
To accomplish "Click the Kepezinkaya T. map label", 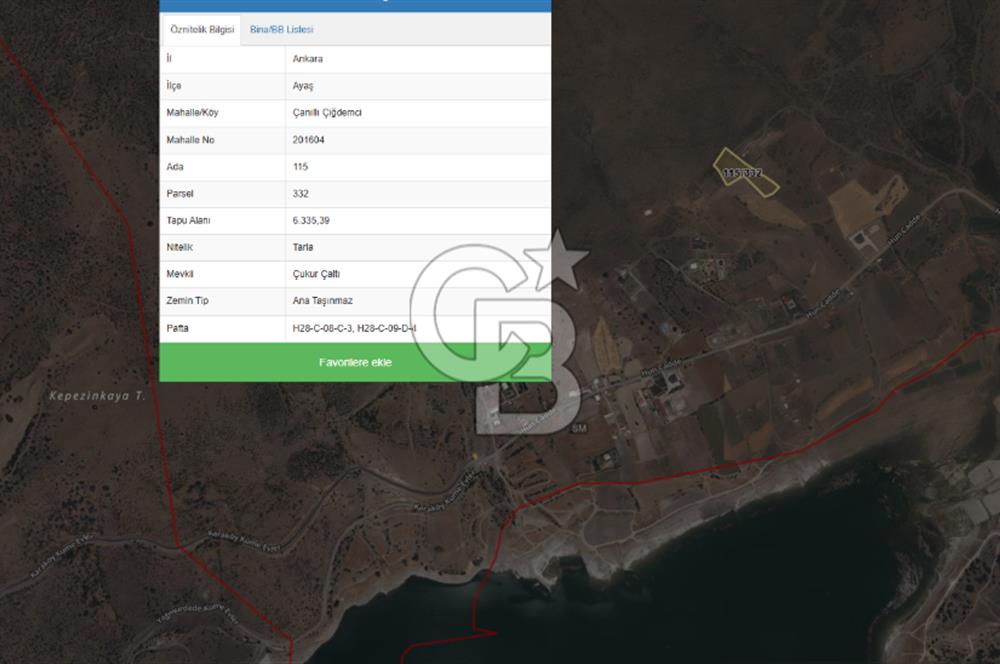I will [97, 396].
